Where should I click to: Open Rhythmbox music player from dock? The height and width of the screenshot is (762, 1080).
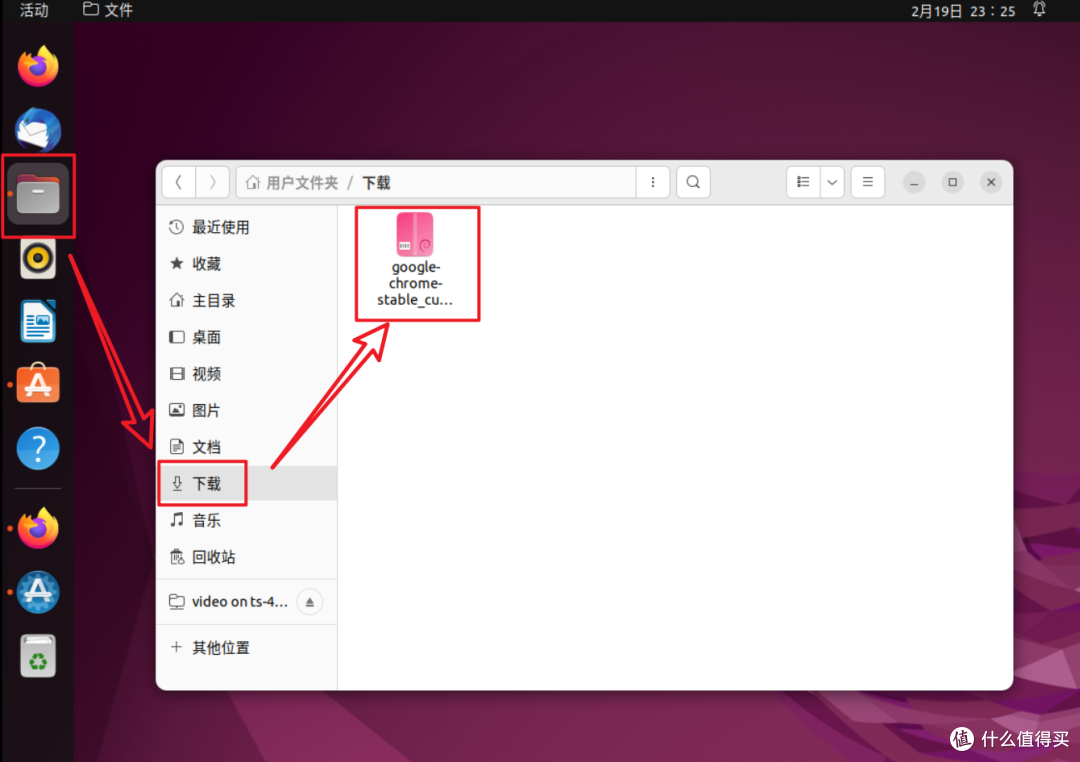(37, 258)
